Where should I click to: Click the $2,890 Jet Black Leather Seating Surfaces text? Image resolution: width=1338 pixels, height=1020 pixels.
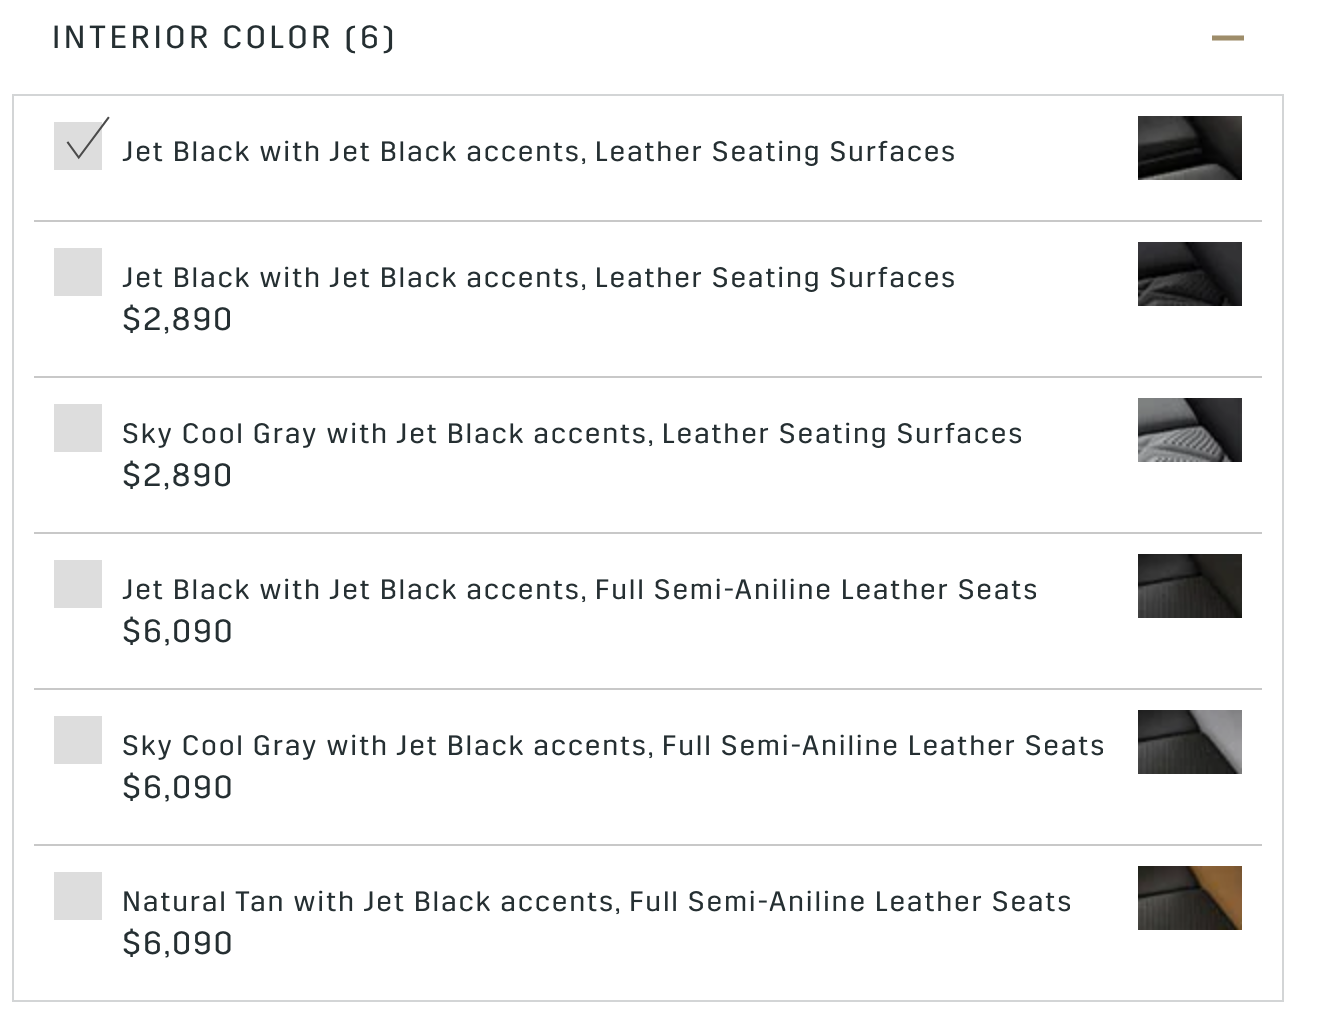coord(538,278)
